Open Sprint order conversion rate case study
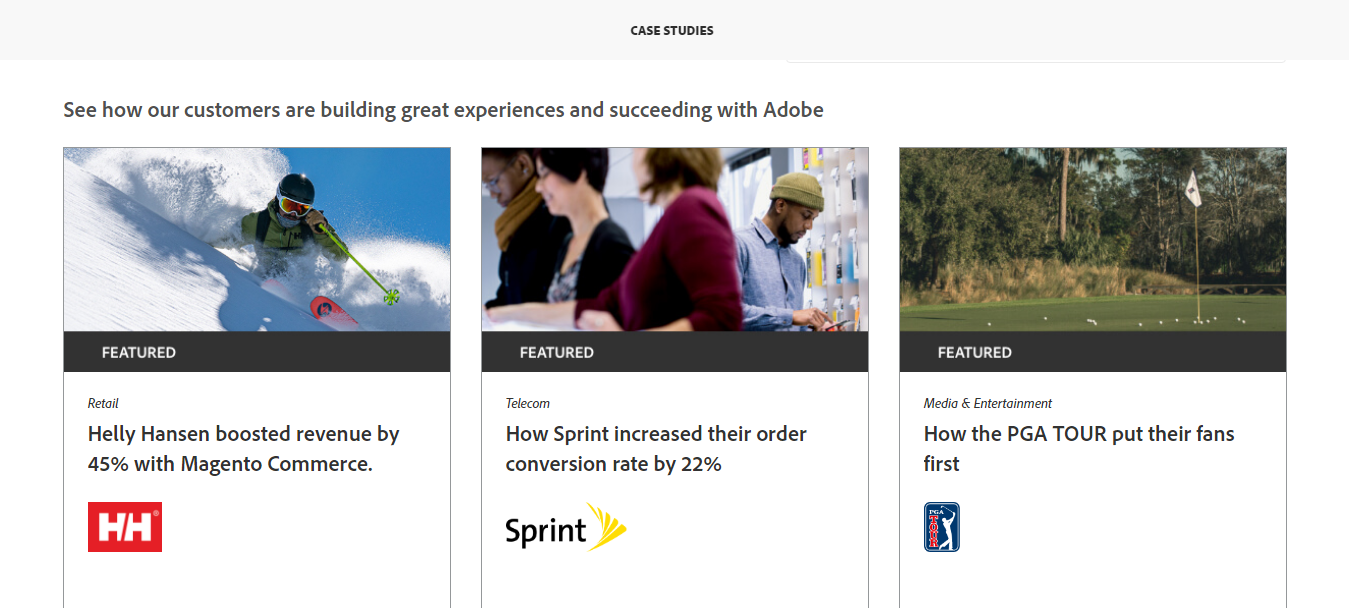Viewport: 1349px width, 608px height. point(656,449)
